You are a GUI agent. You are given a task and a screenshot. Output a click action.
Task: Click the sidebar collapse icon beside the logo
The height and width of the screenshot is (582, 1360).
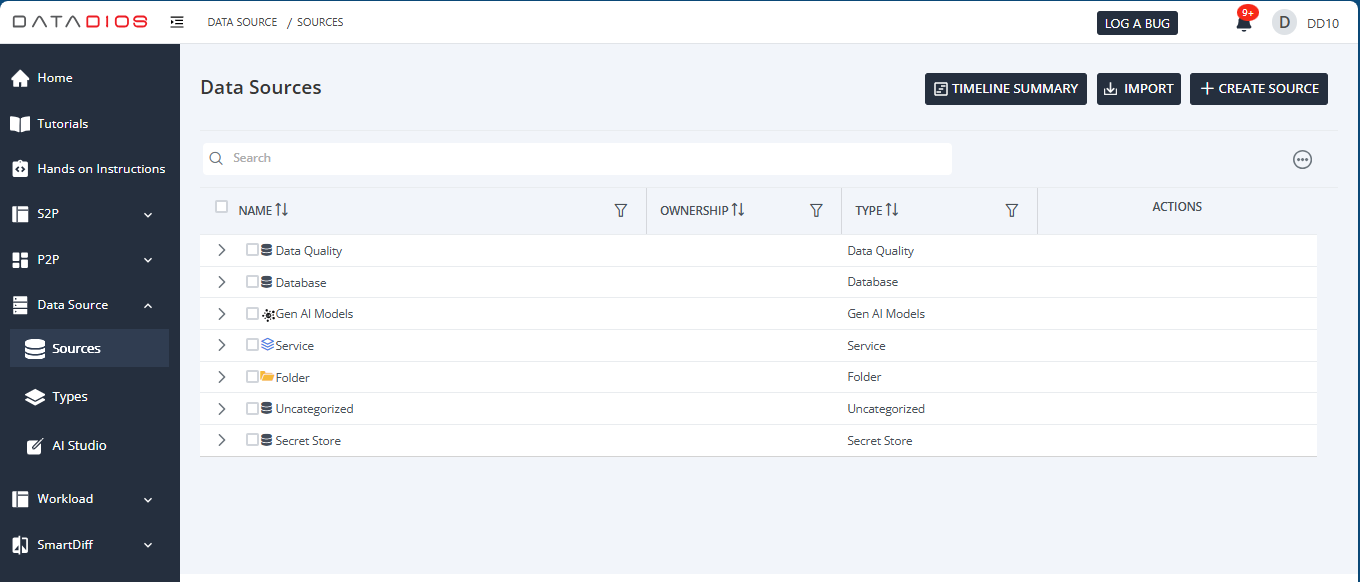(x=177, y=20)
